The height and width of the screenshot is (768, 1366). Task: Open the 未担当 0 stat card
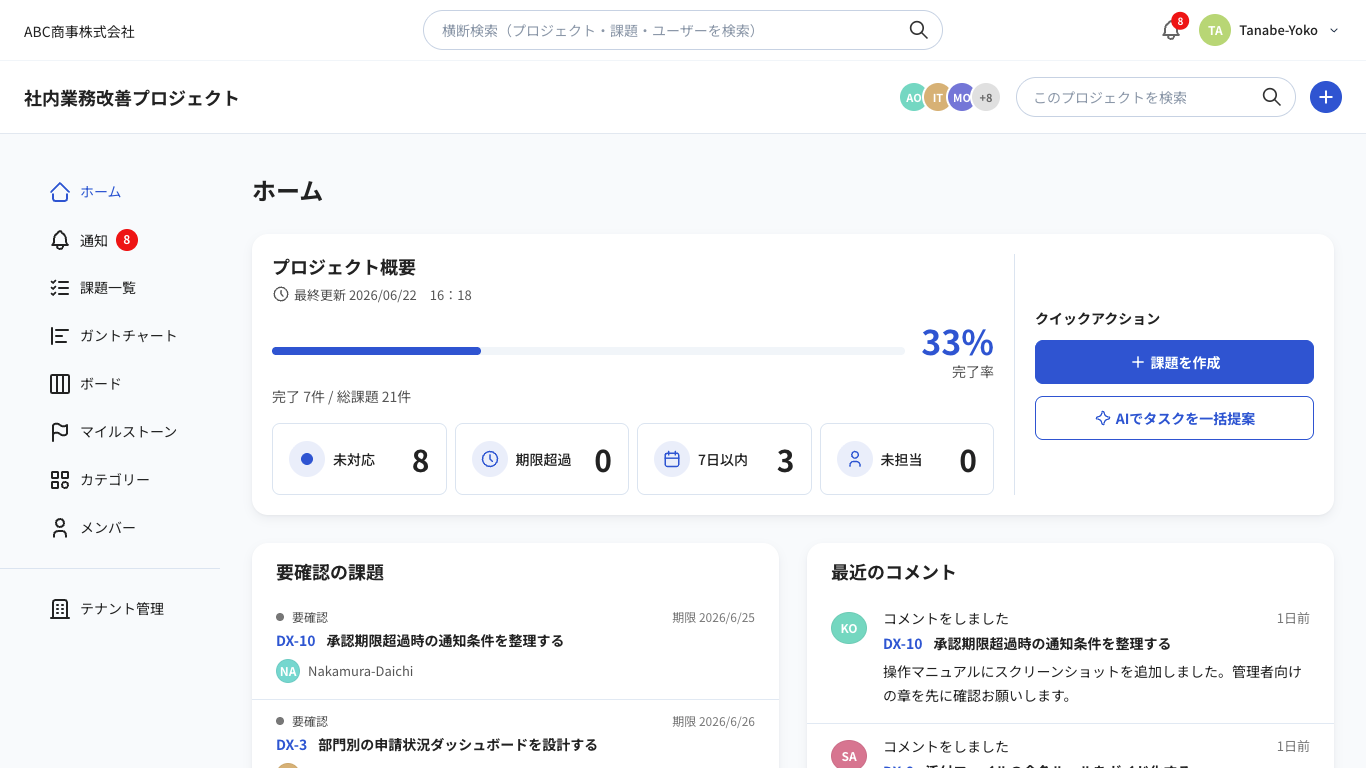907,459
